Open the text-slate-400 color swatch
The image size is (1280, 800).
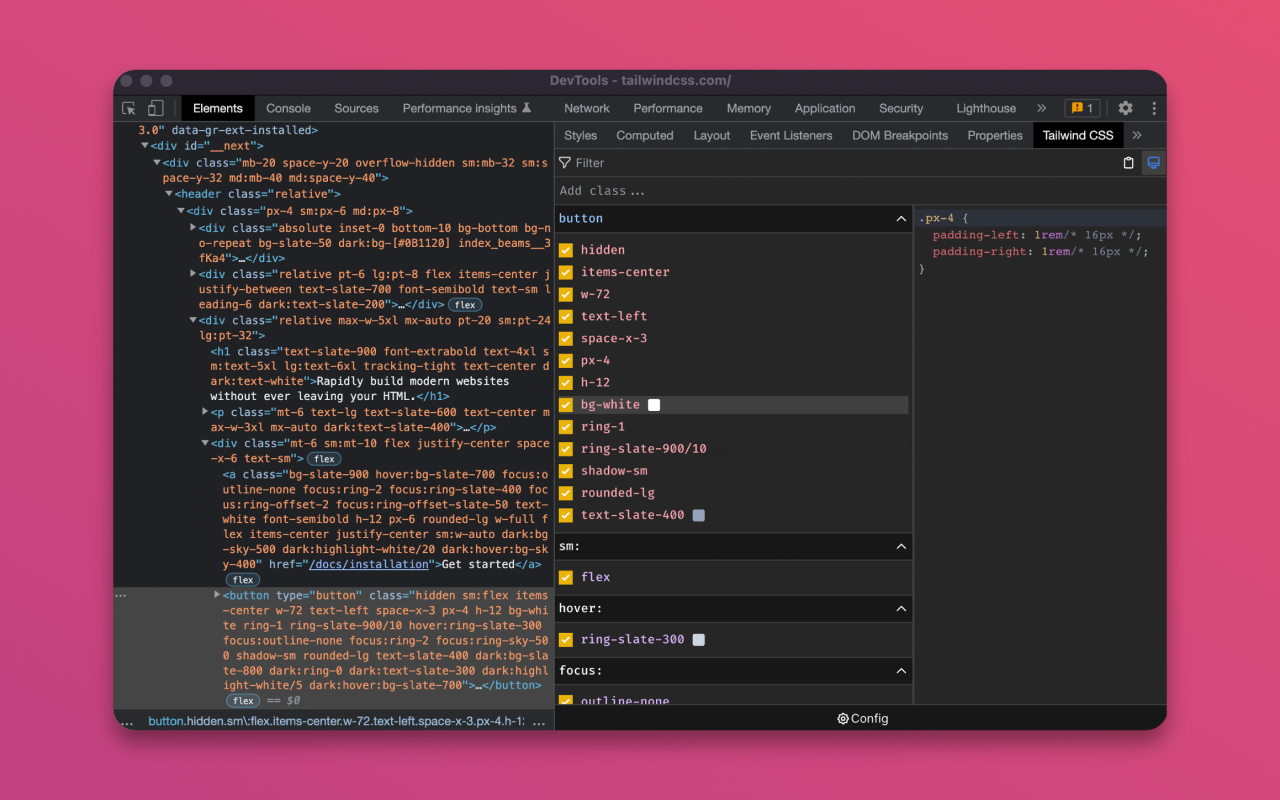pyautogui.click(x=699, y=515)
